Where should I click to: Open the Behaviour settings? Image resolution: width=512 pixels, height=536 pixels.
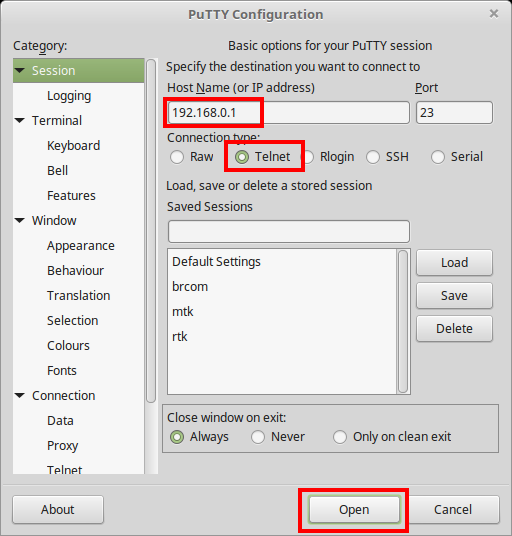click(x=75, y=271)
